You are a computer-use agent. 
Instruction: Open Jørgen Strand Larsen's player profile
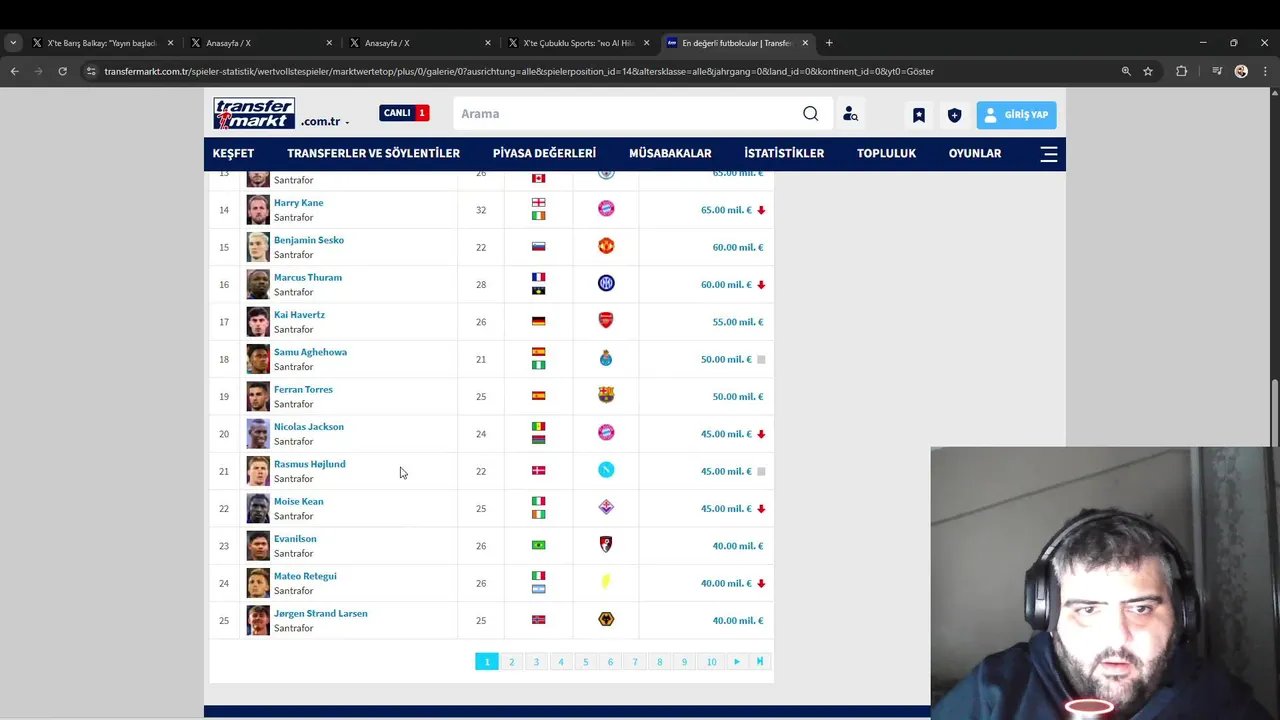point(321,613)
